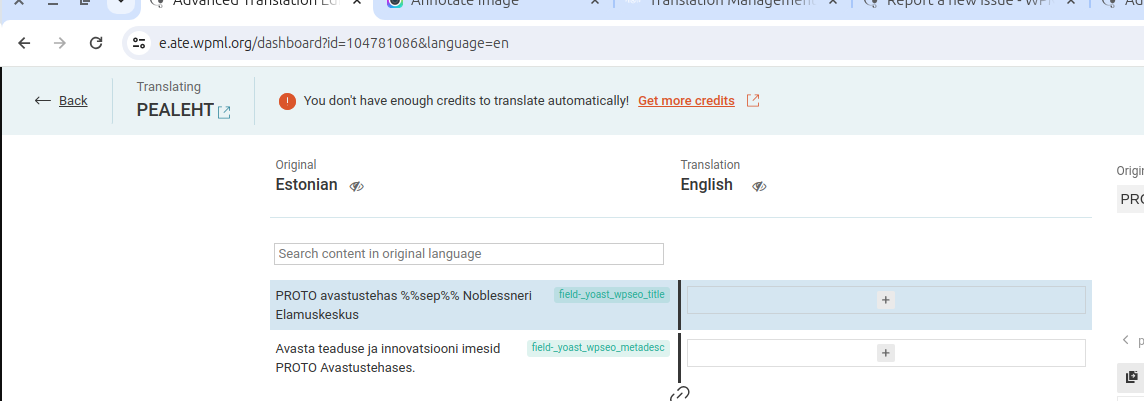
Task: Click the orange warning alert icon
Action: tap(287, 101)
